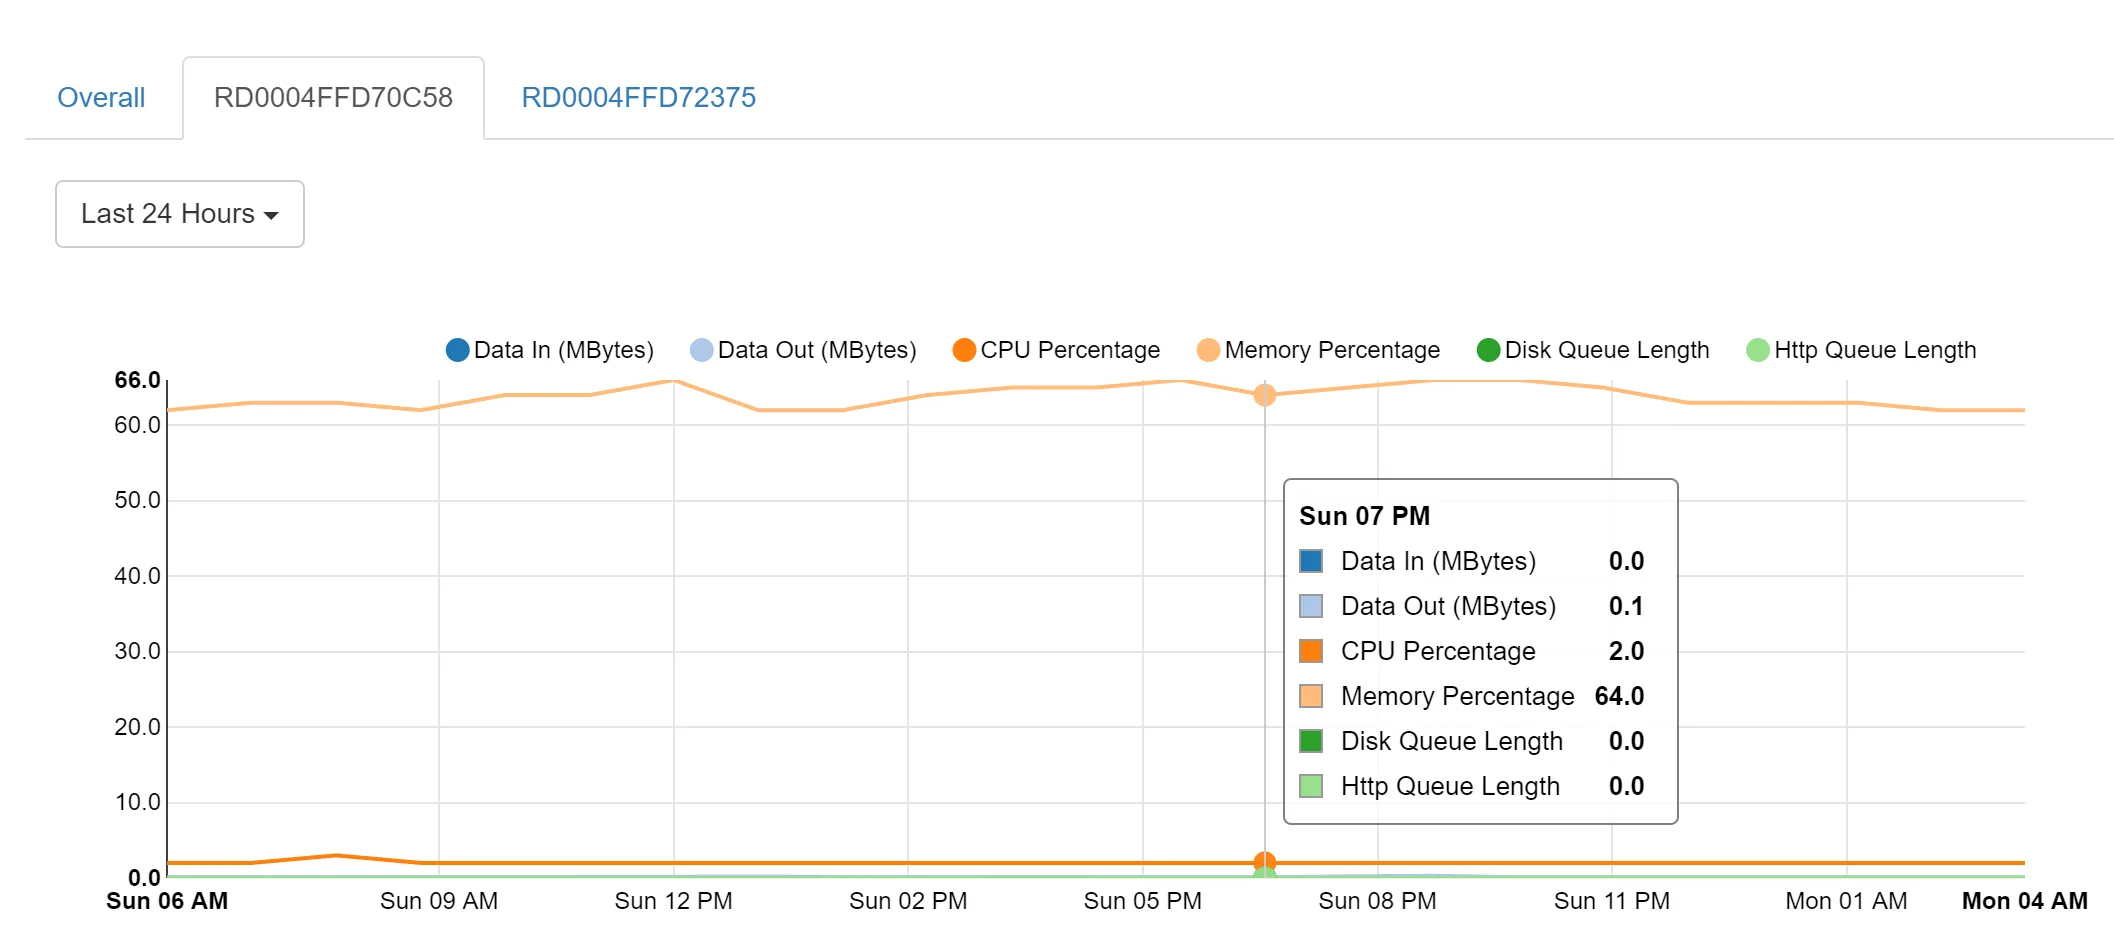Click the Memory Percentage legend dot
The height and width of the screenshot is (931, 2114).
(x=1208, y=350)
